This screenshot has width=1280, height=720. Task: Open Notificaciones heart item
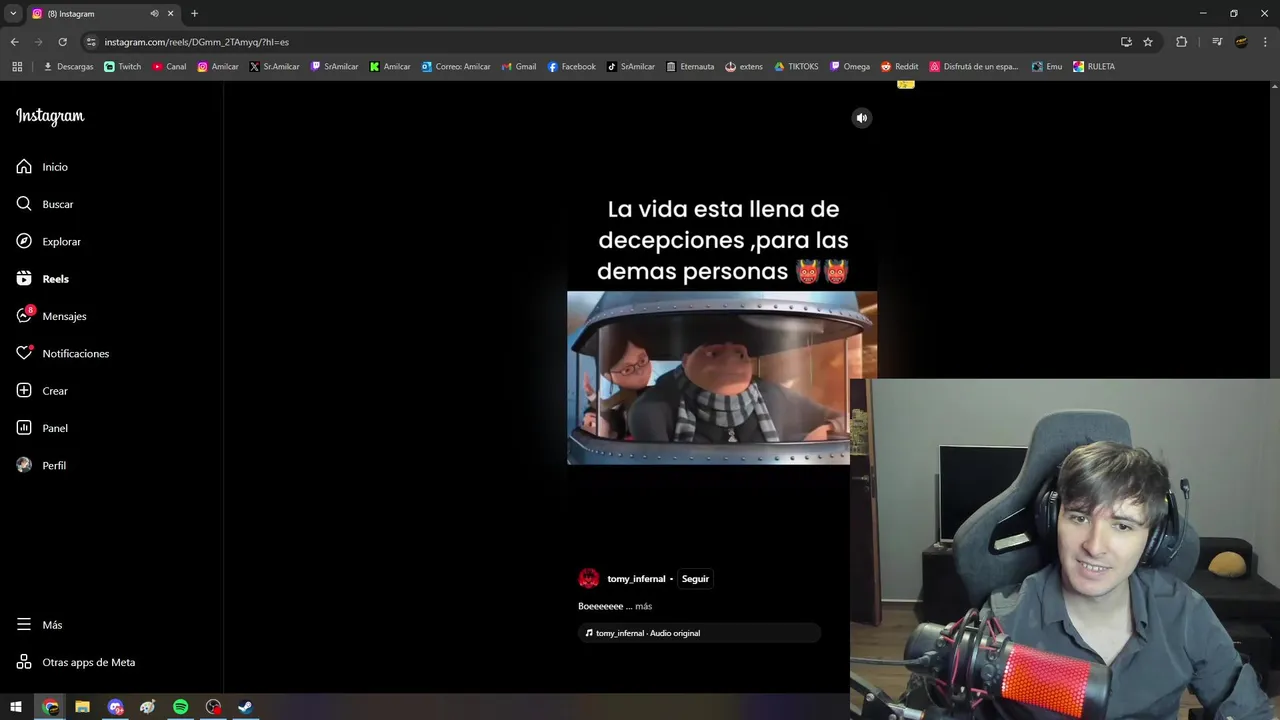[x=62, y=353]
